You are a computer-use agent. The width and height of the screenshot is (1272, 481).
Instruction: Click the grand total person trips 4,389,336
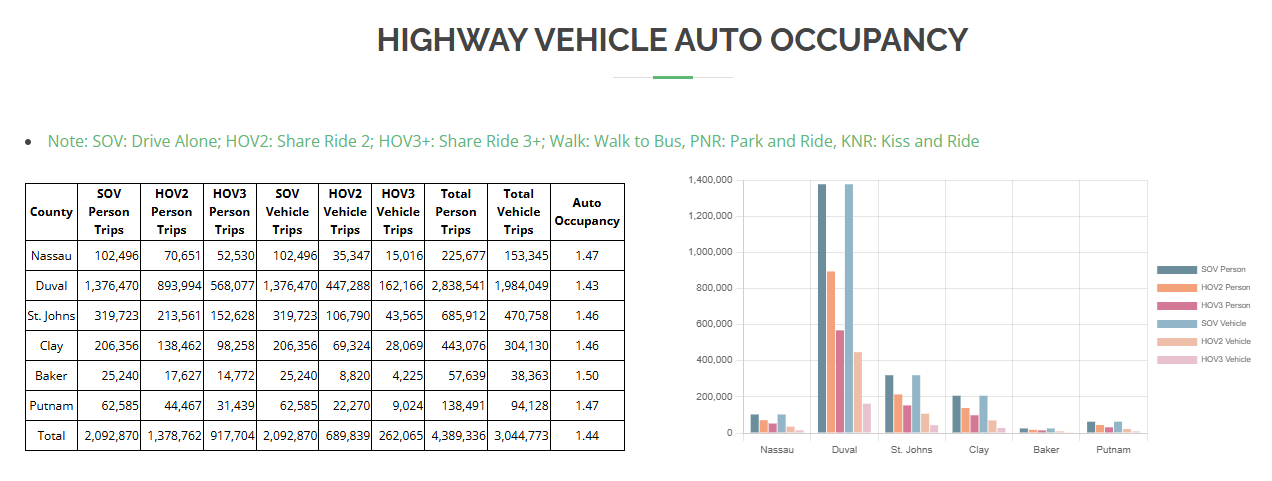coord(457,436)
